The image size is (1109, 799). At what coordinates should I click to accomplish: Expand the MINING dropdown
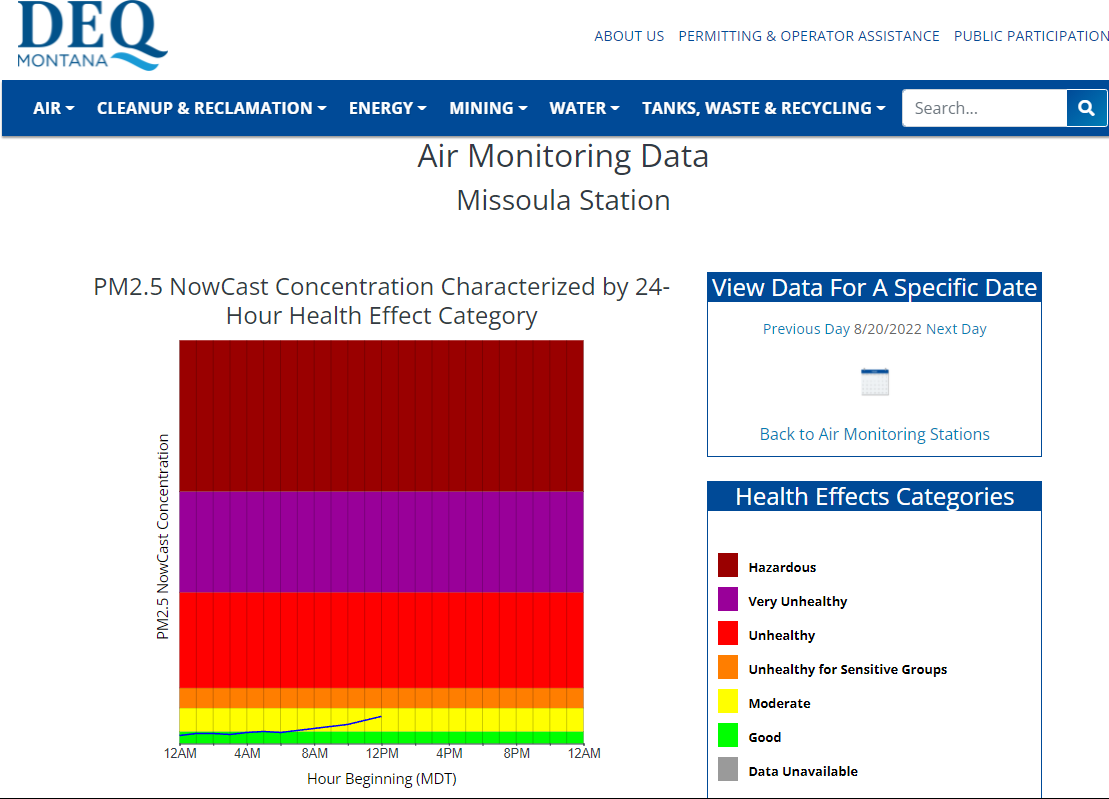[487, 107]
